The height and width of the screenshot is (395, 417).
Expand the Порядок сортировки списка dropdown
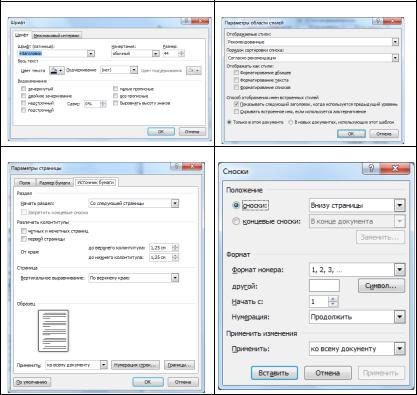coord(395,58)
